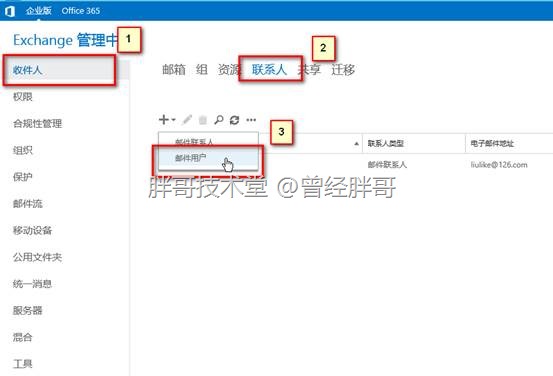Expand the dropdown arrow next to plus
553x376 pixels.
tap(173, 120)
